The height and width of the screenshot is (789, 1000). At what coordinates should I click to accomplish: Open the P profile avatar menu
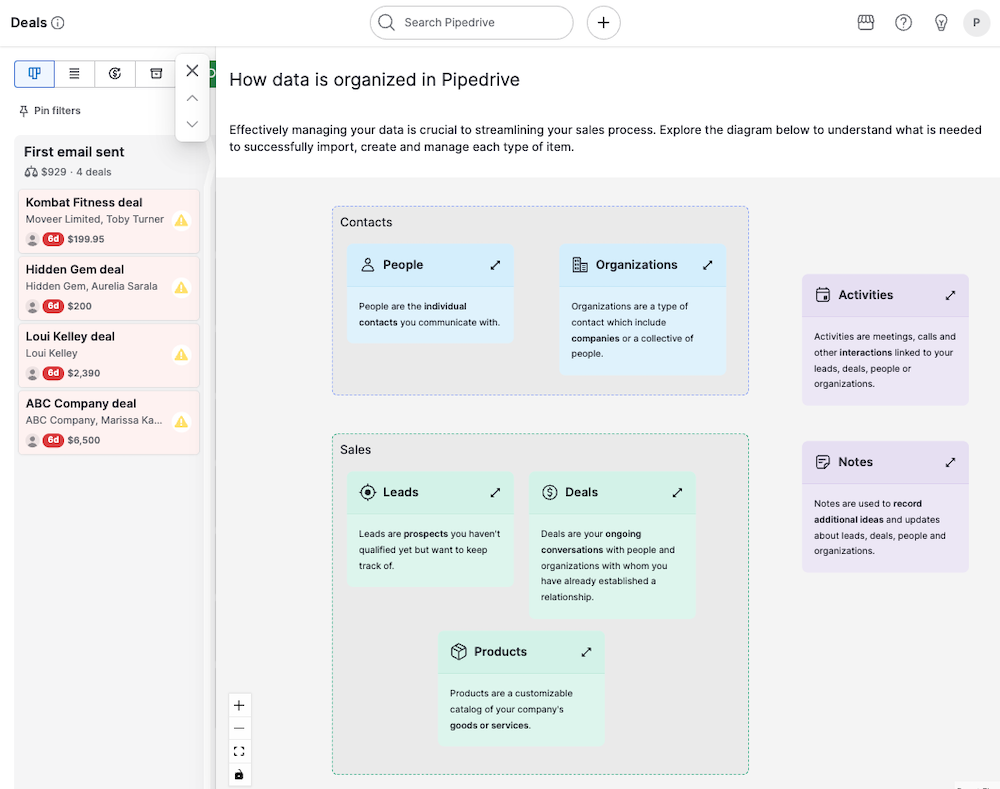coord(976,23)
